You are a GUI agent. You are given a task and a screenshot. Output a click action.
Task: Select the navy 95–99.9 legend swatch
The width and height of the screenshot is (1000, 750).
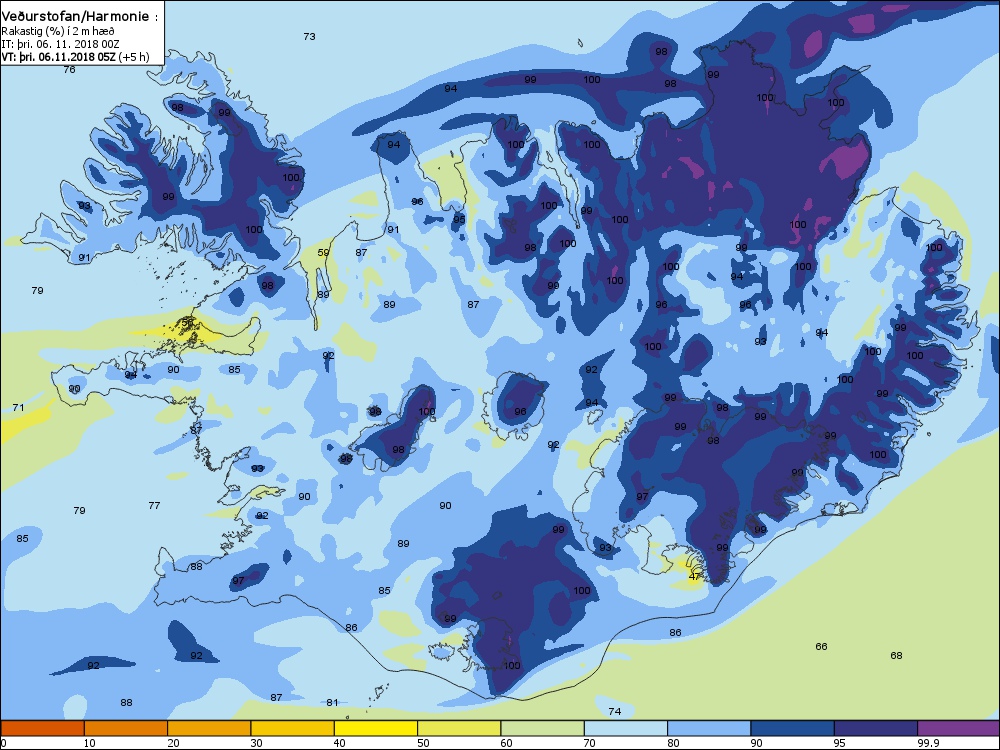coord(876,728)
